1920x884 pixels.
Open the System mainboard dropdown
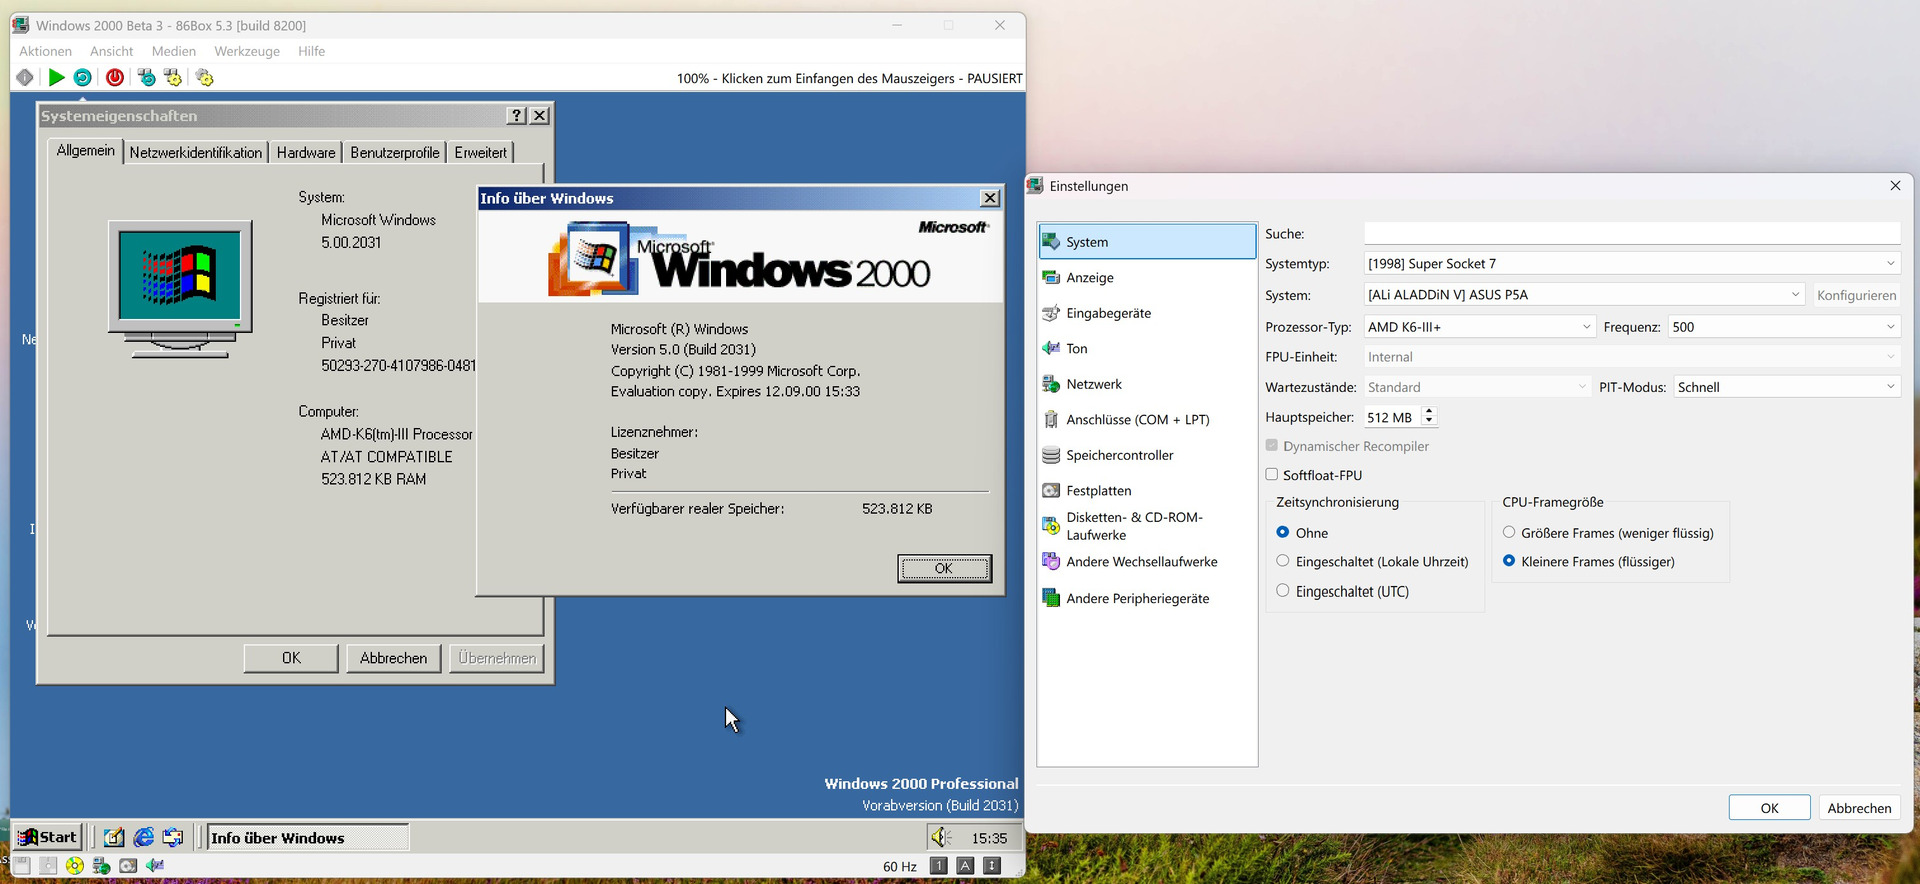[1585, 295]
